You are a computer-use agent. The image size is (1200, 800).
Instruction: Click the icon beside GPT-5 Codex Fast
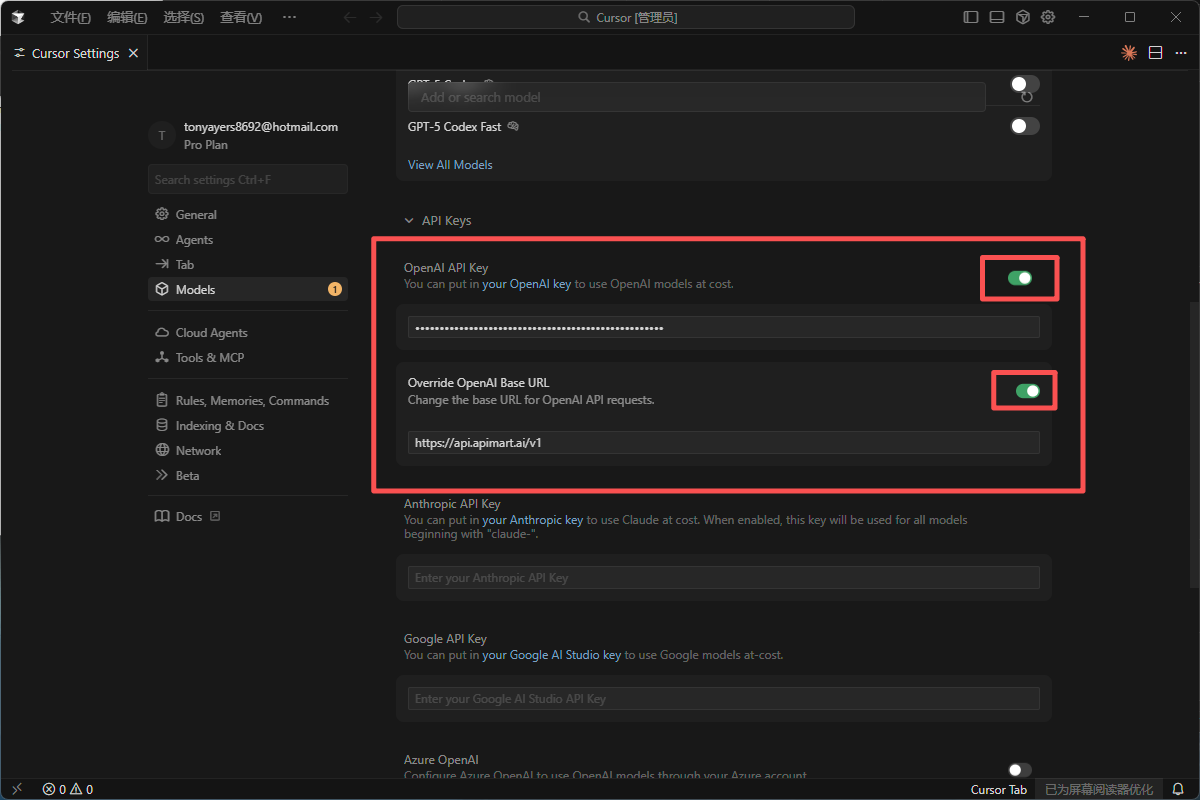click(x=513, y=126)
